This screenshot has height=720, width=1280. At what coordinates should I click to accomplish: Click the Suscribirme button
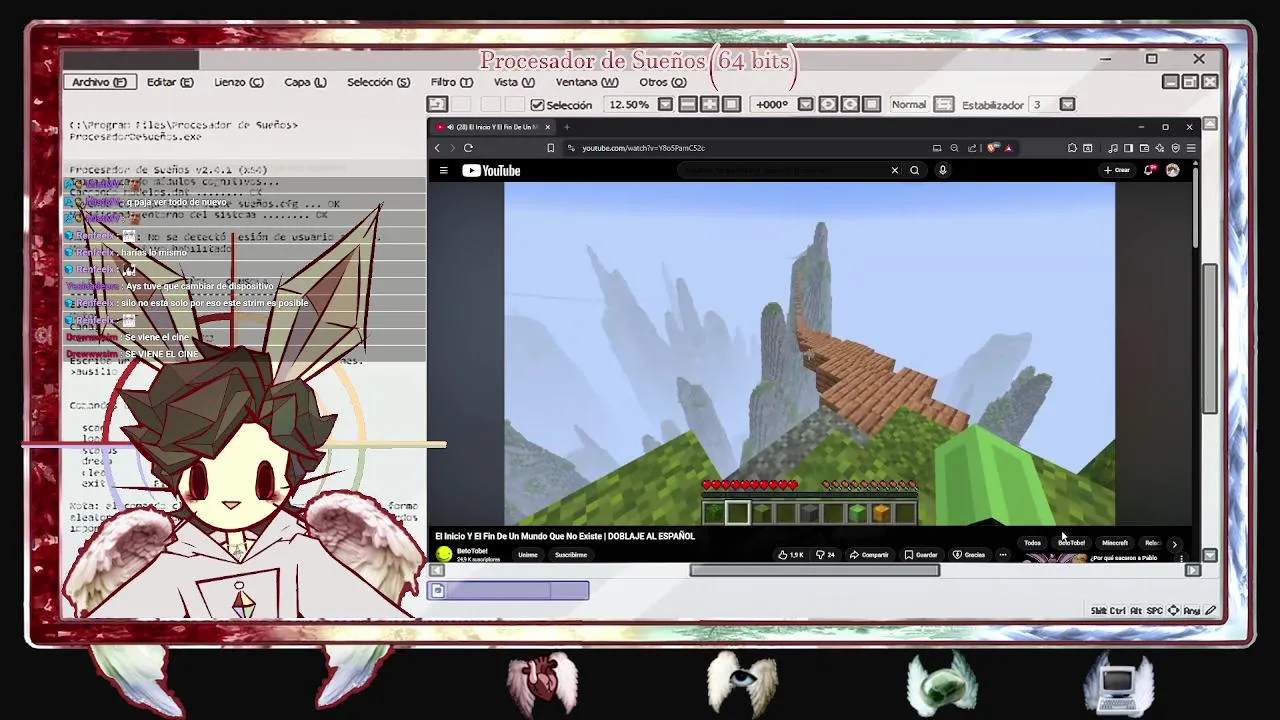571,555
